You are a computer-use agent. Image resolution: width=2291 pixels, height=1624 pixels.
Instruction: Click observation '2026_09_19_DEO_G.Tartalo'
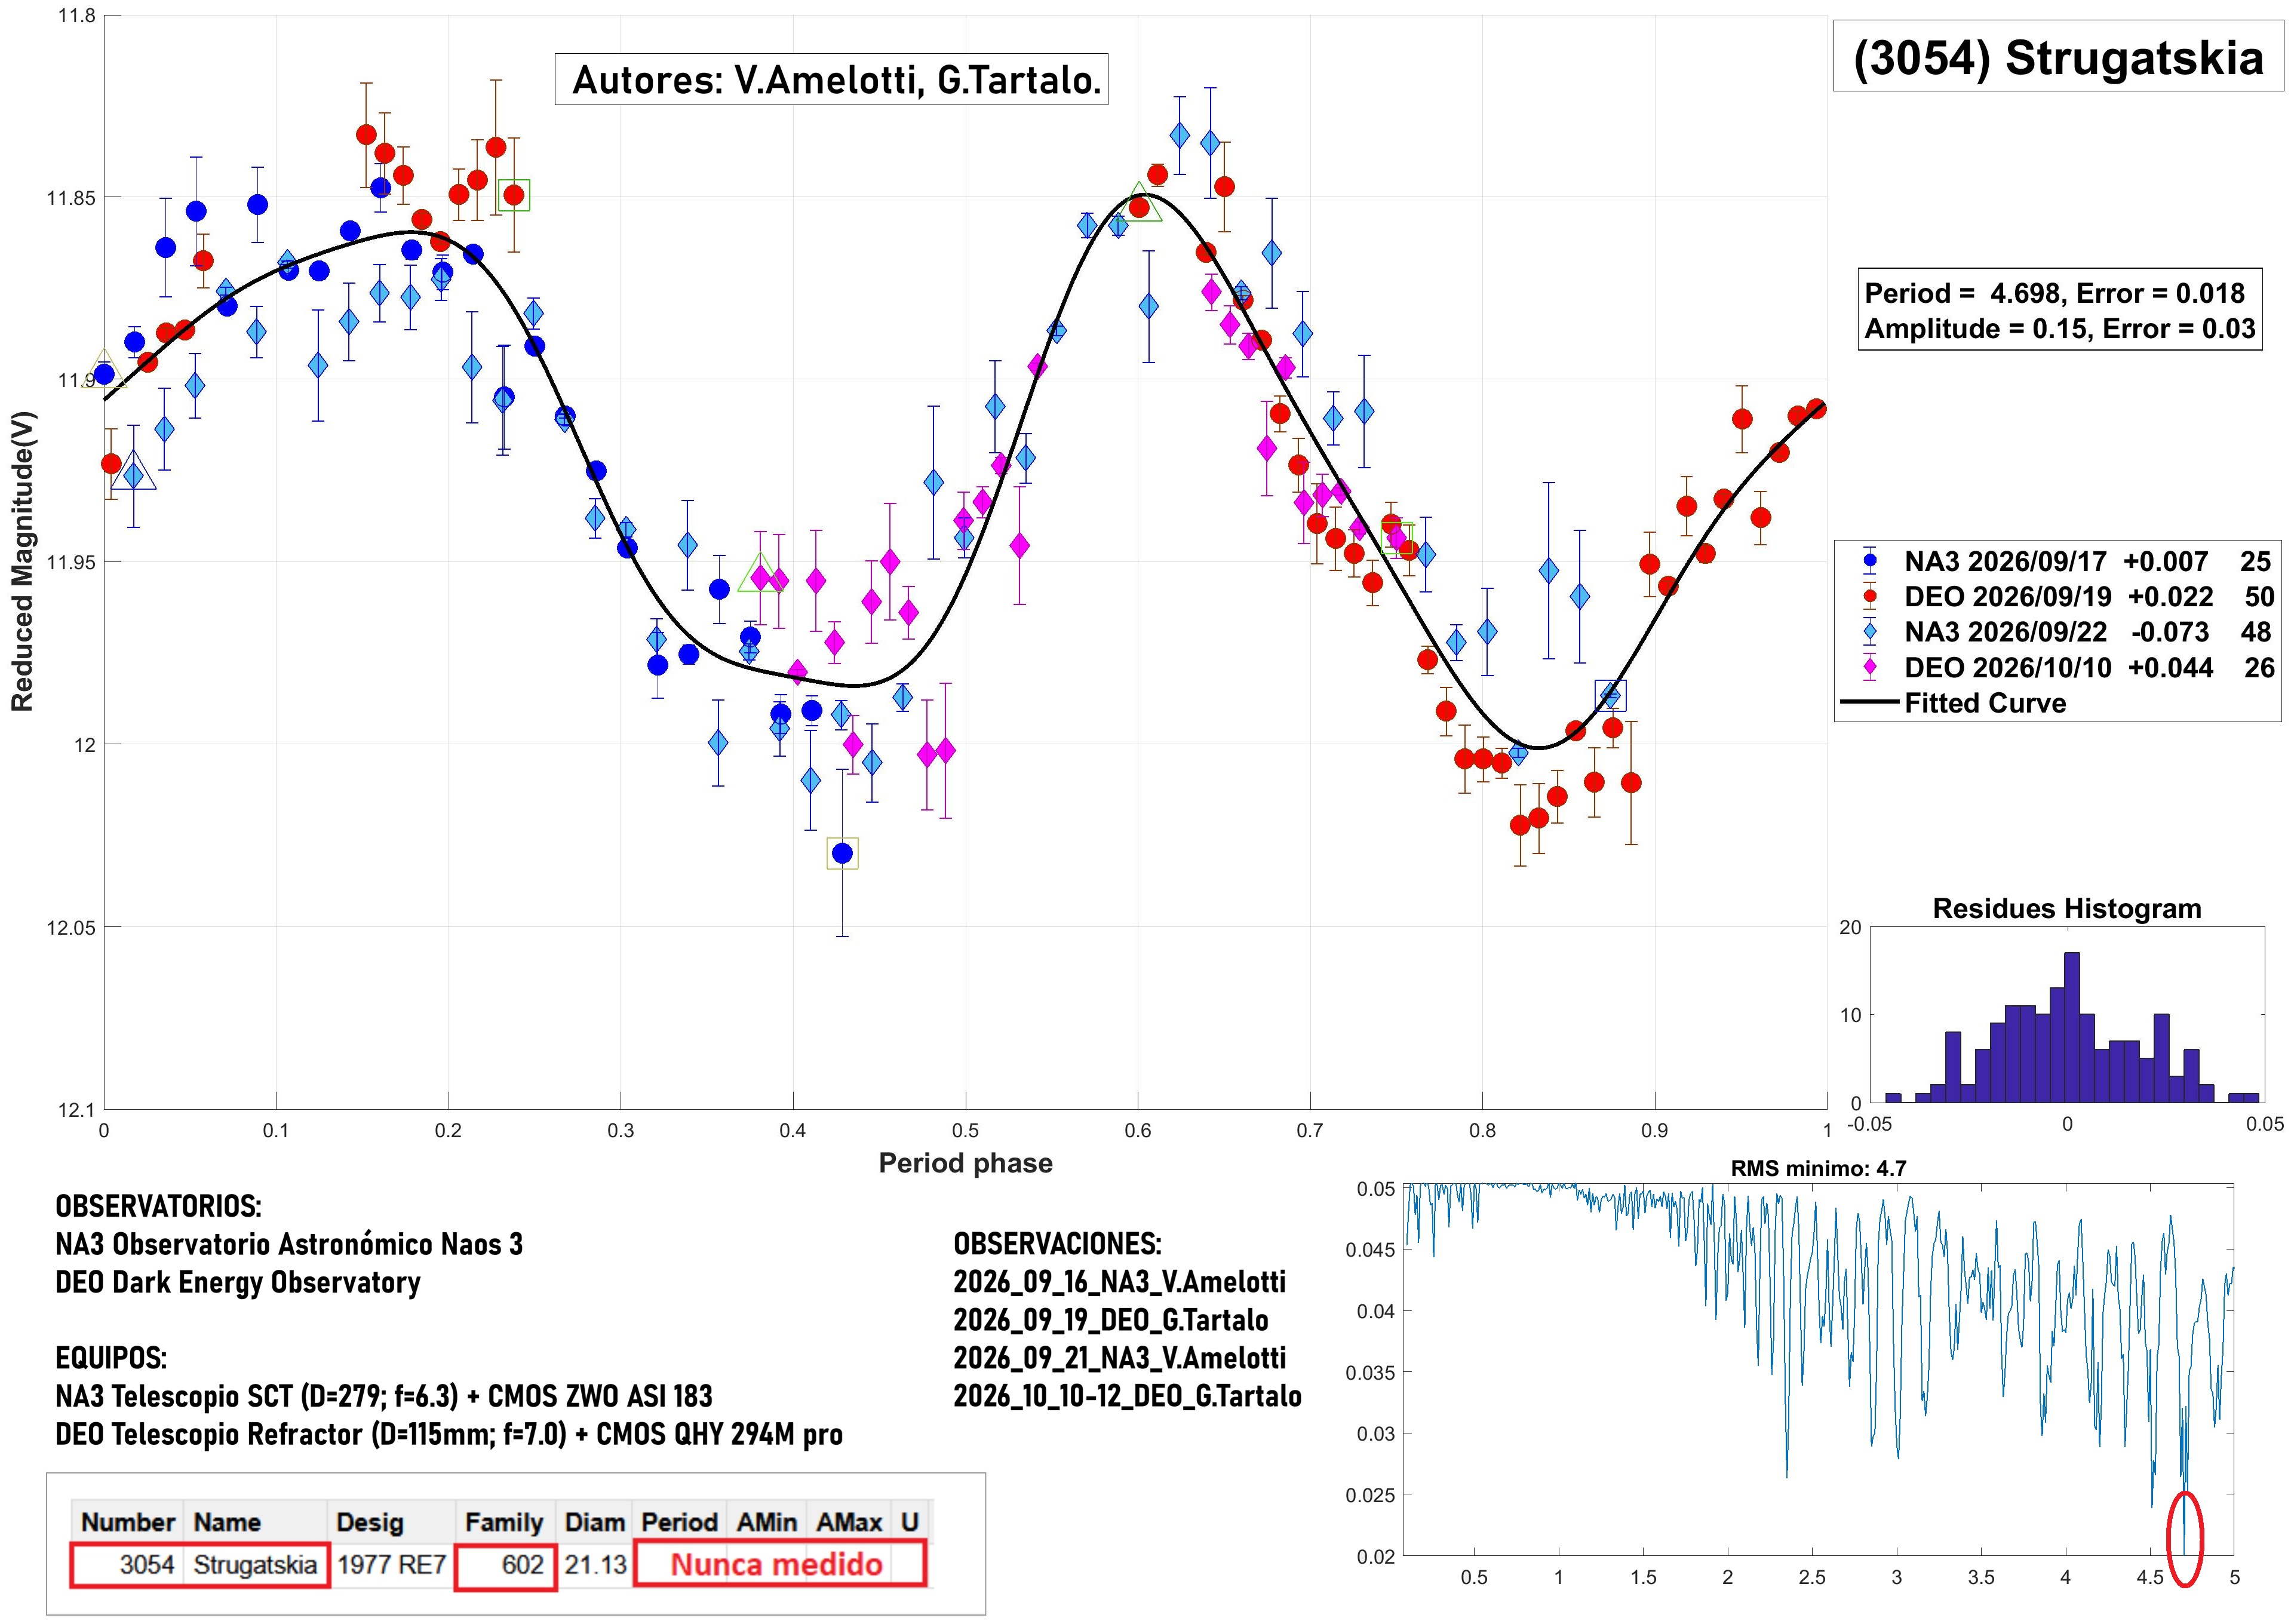1111,1320
